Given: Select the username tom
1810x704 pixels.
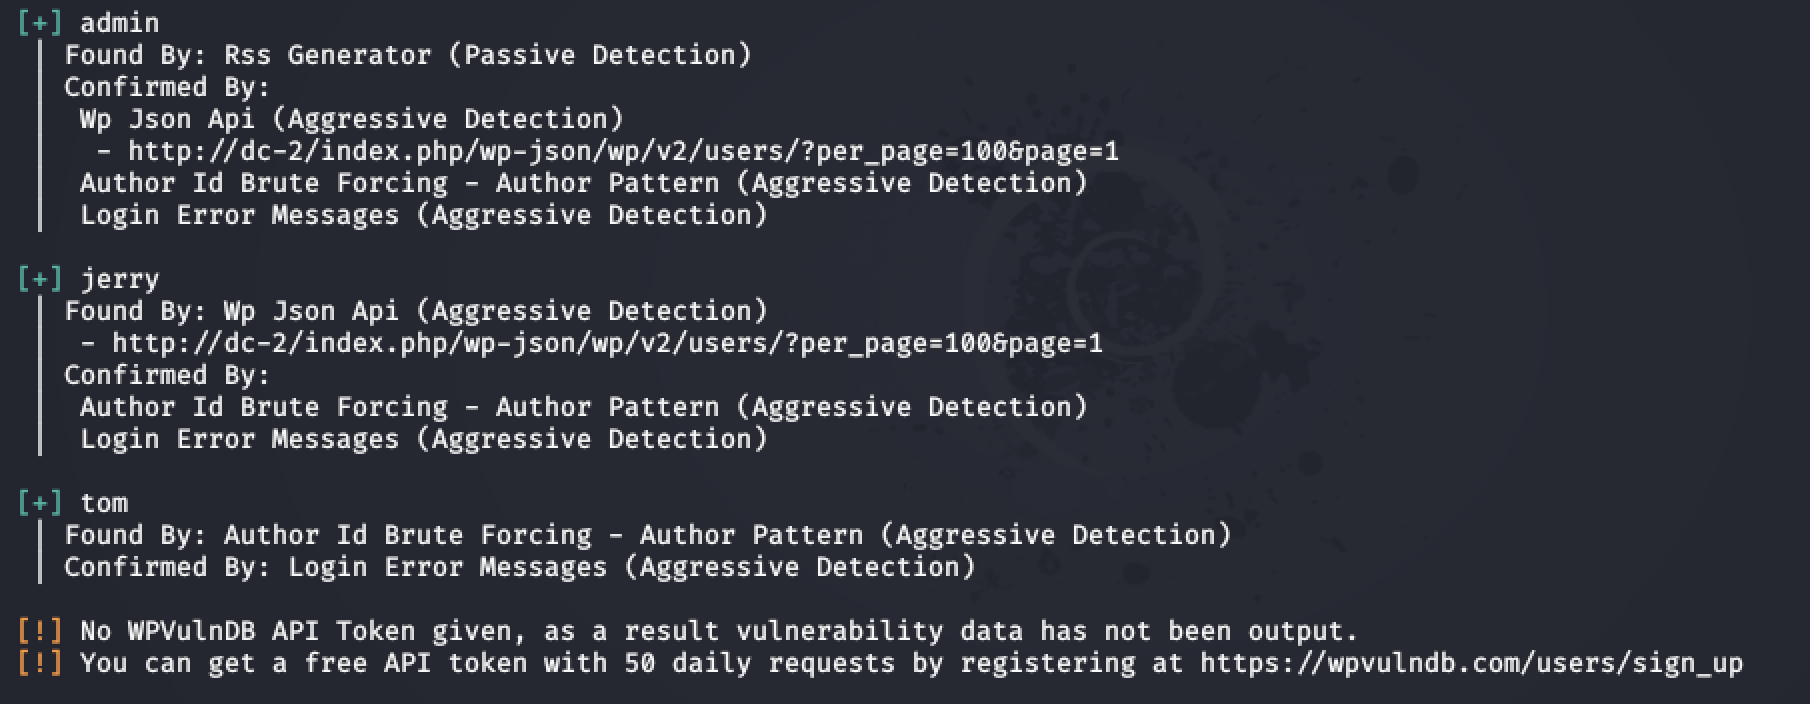Looking at the screenshot, I should tap(104, 503).
